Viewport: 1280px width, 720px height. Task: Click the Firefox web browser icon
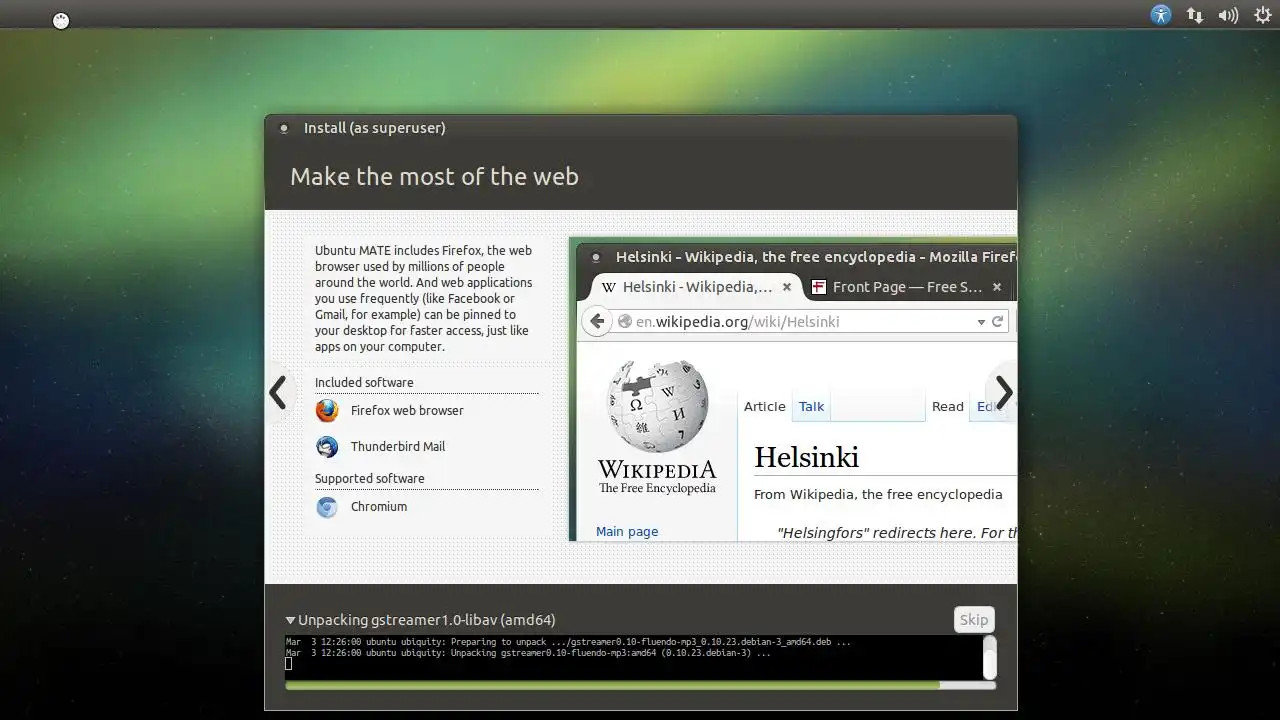click(327, 411)
